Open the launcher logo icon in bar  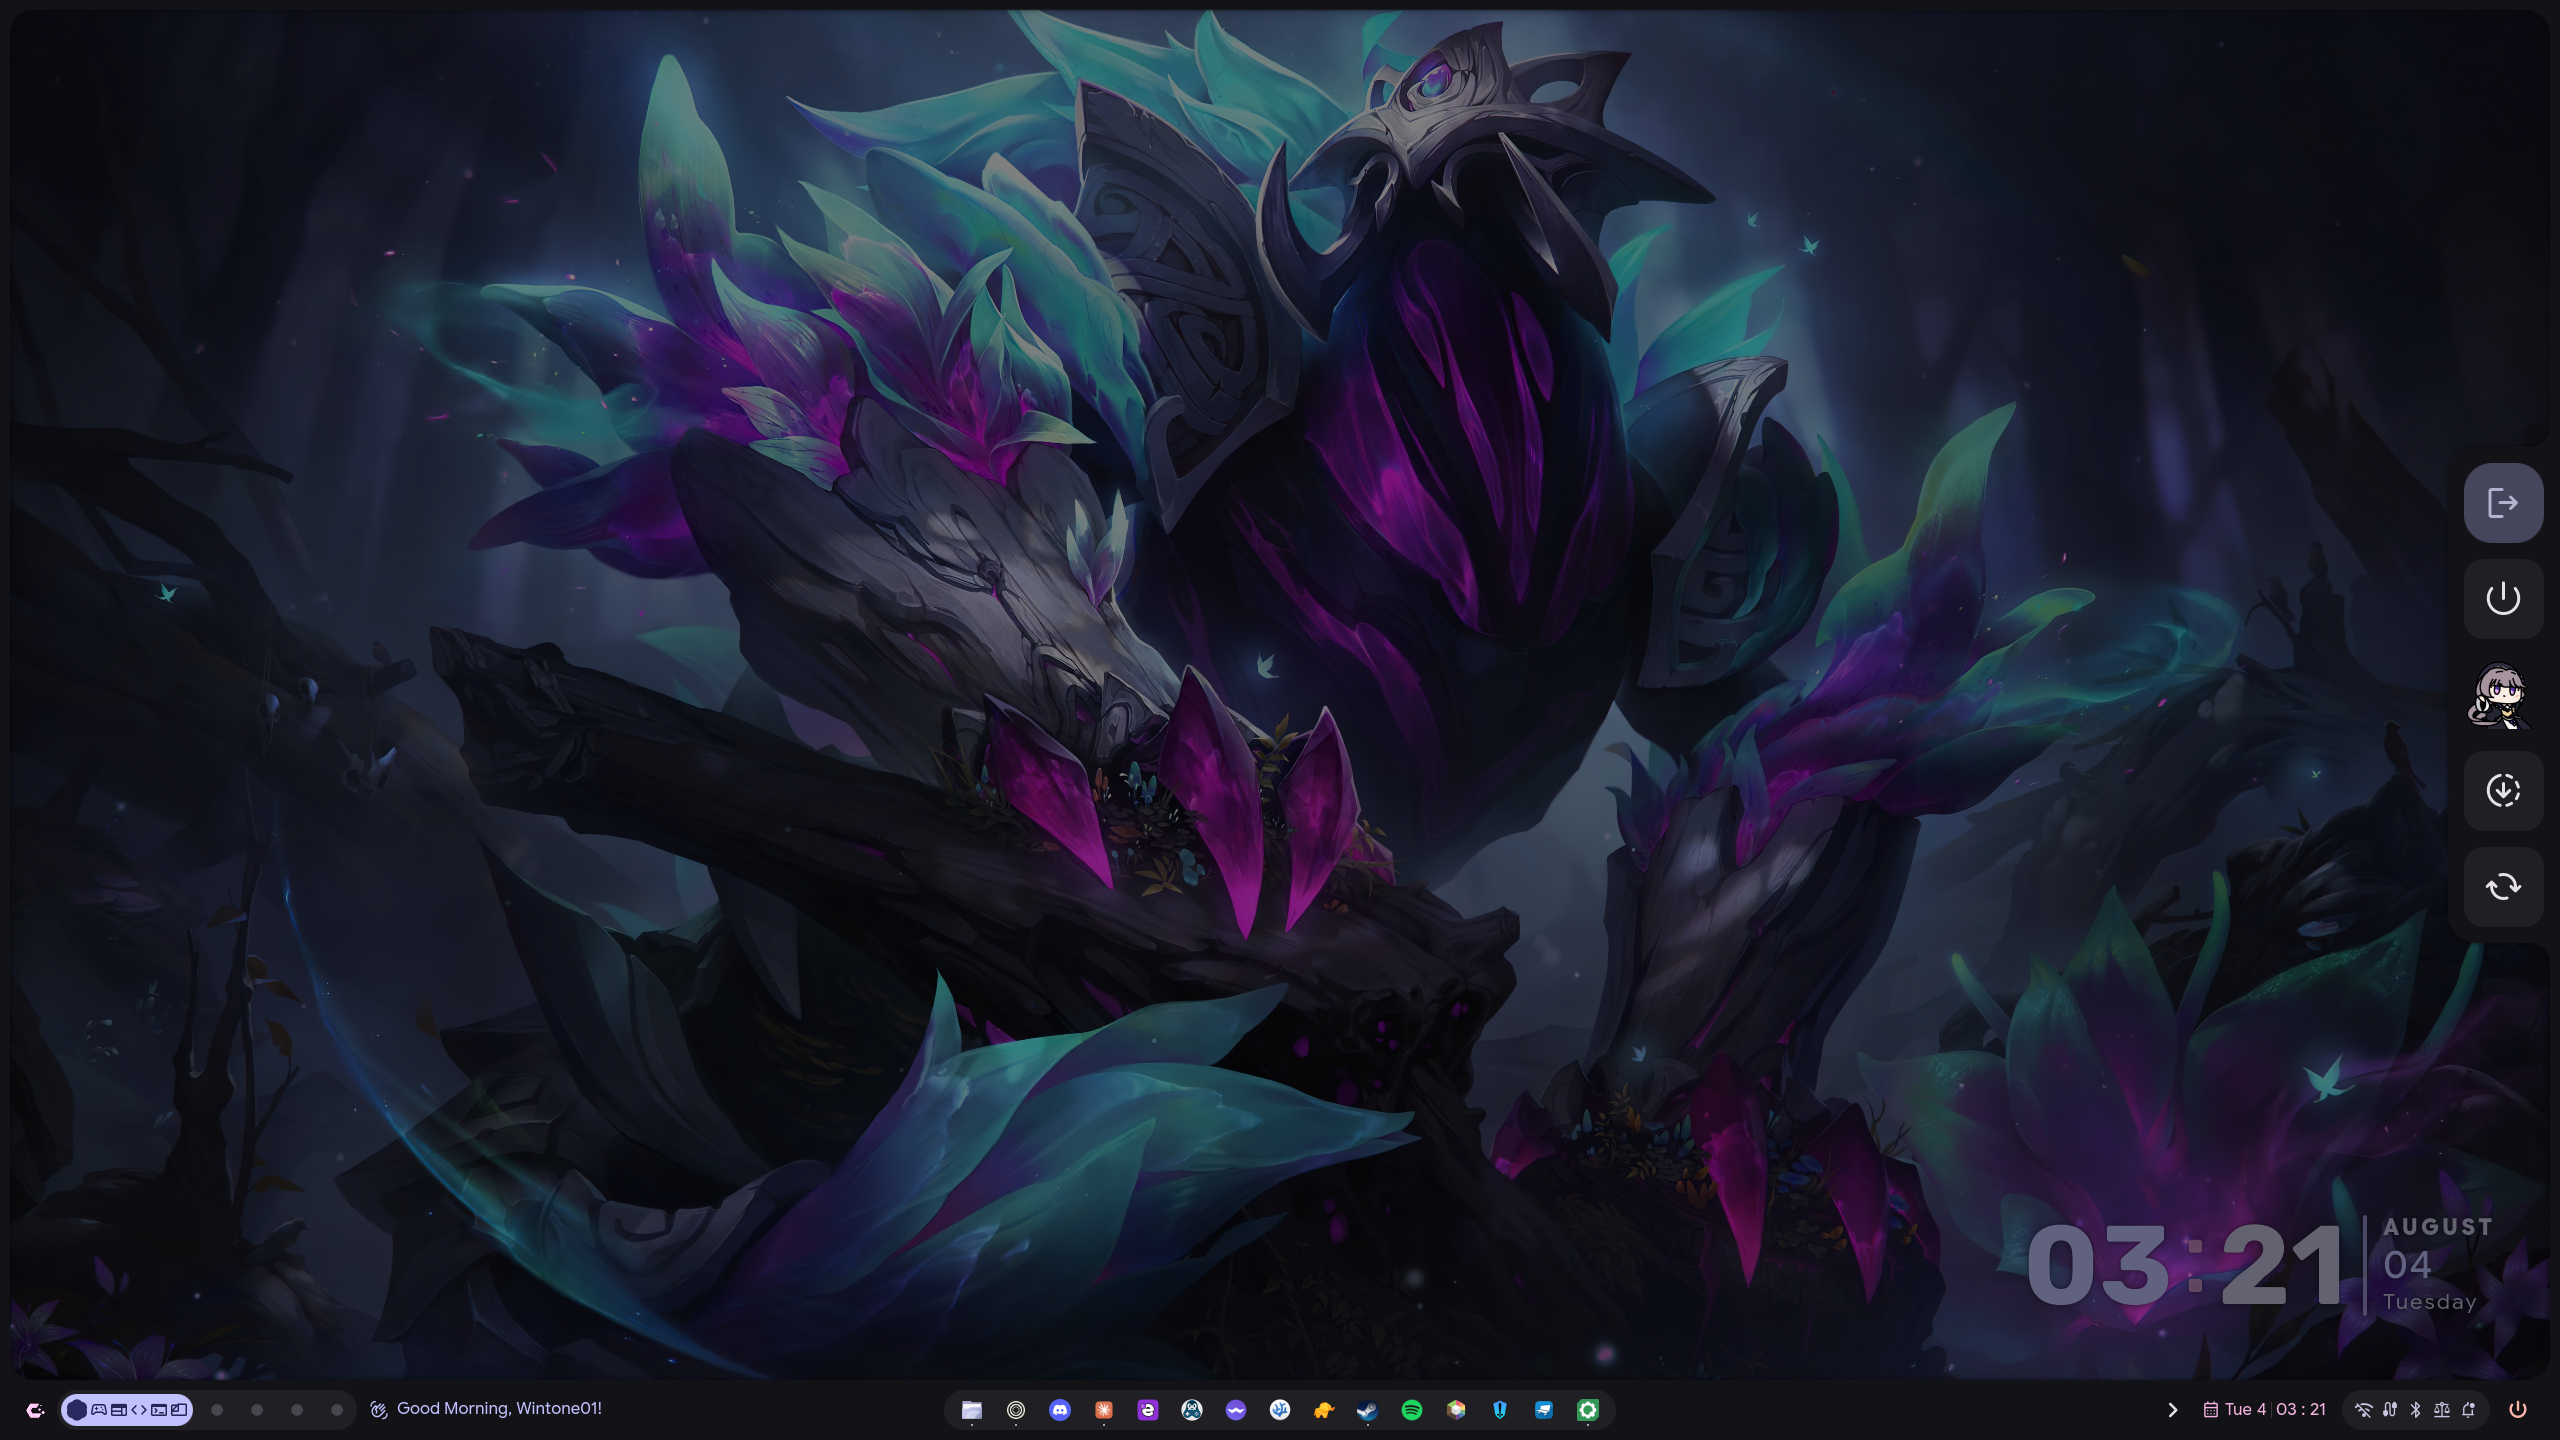point(35,1410)
